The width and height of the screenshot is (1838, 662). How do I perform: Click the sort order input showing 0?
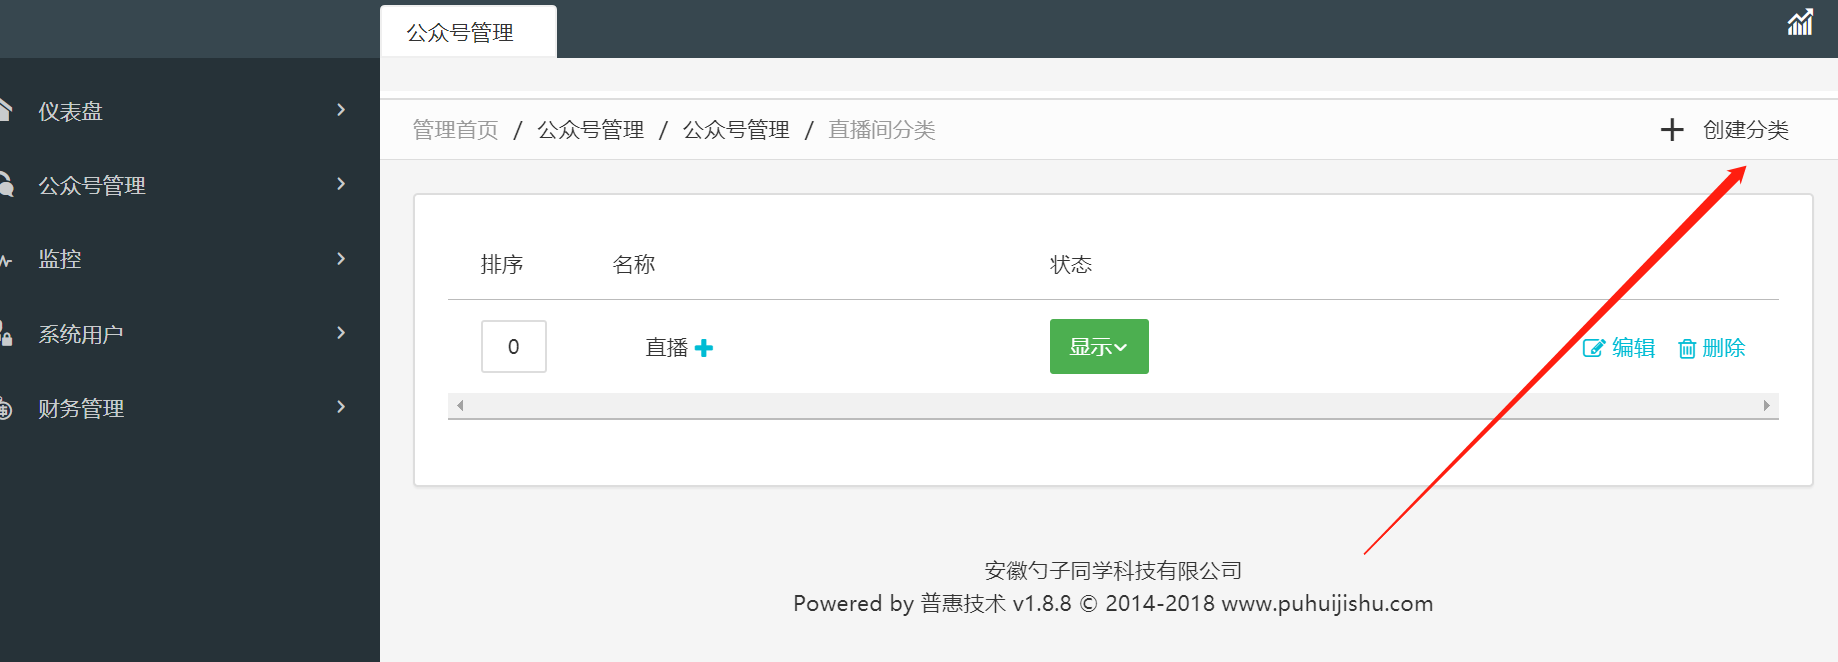point(514,346)
